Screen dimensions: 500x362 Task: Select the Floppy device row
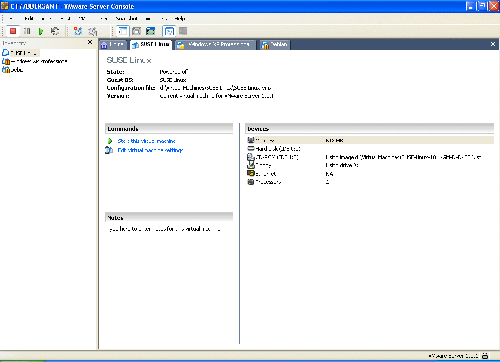pos(370,165)
